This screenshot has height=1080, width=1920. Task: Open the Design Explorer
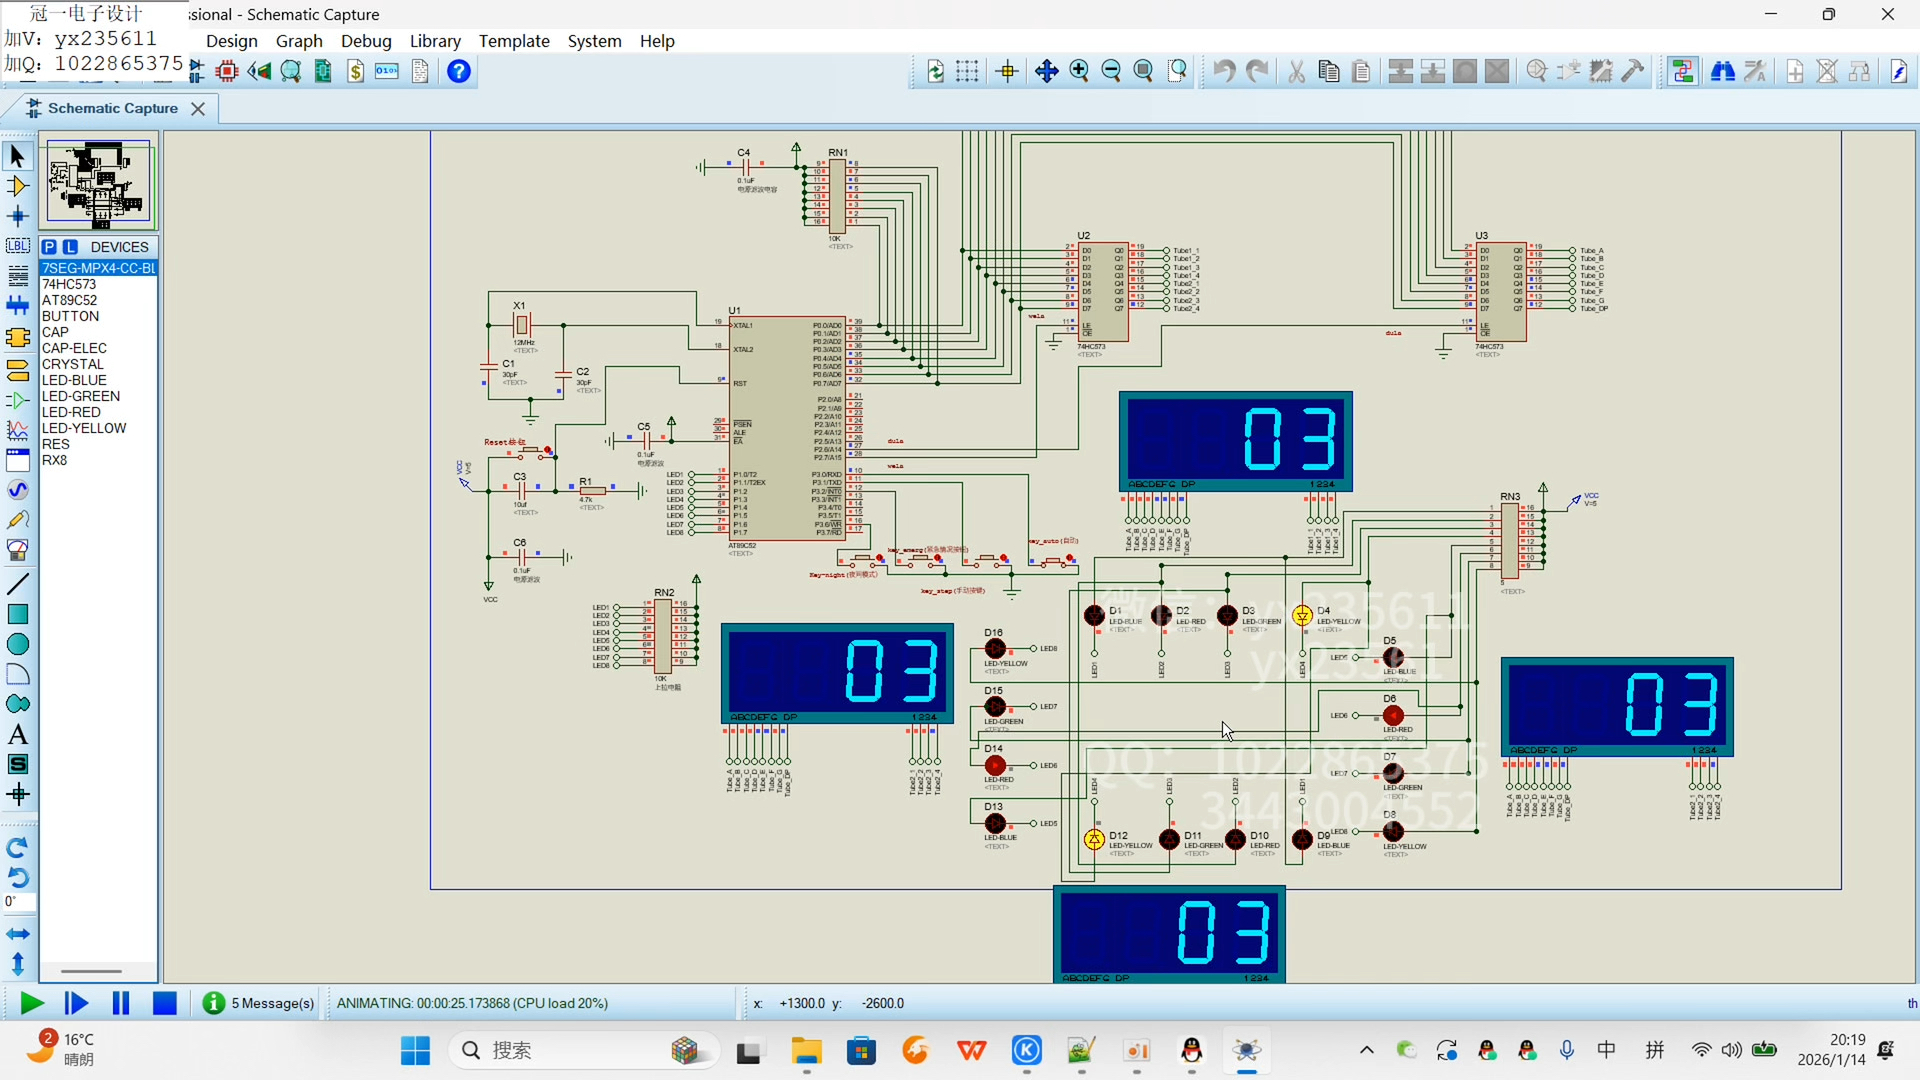pos(323,71)
